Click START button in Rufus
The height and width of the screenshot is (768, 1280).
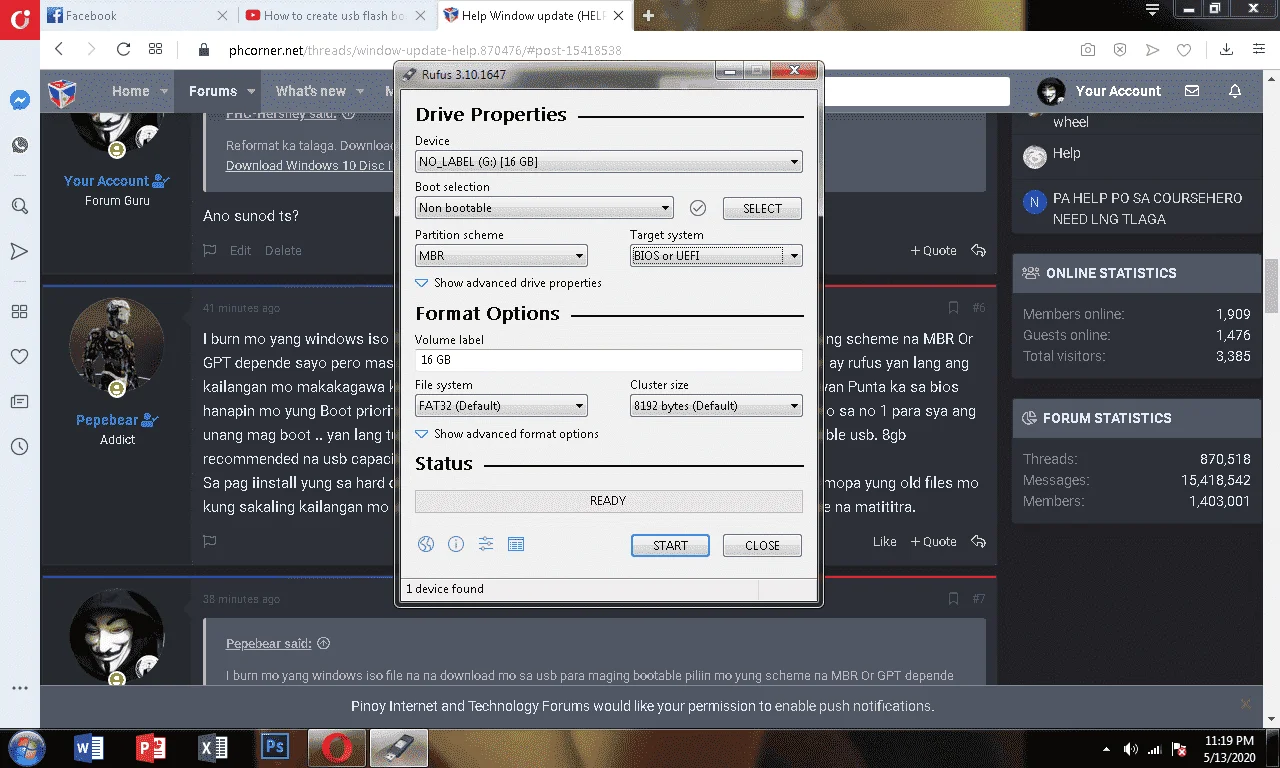(x=670, y=545)
